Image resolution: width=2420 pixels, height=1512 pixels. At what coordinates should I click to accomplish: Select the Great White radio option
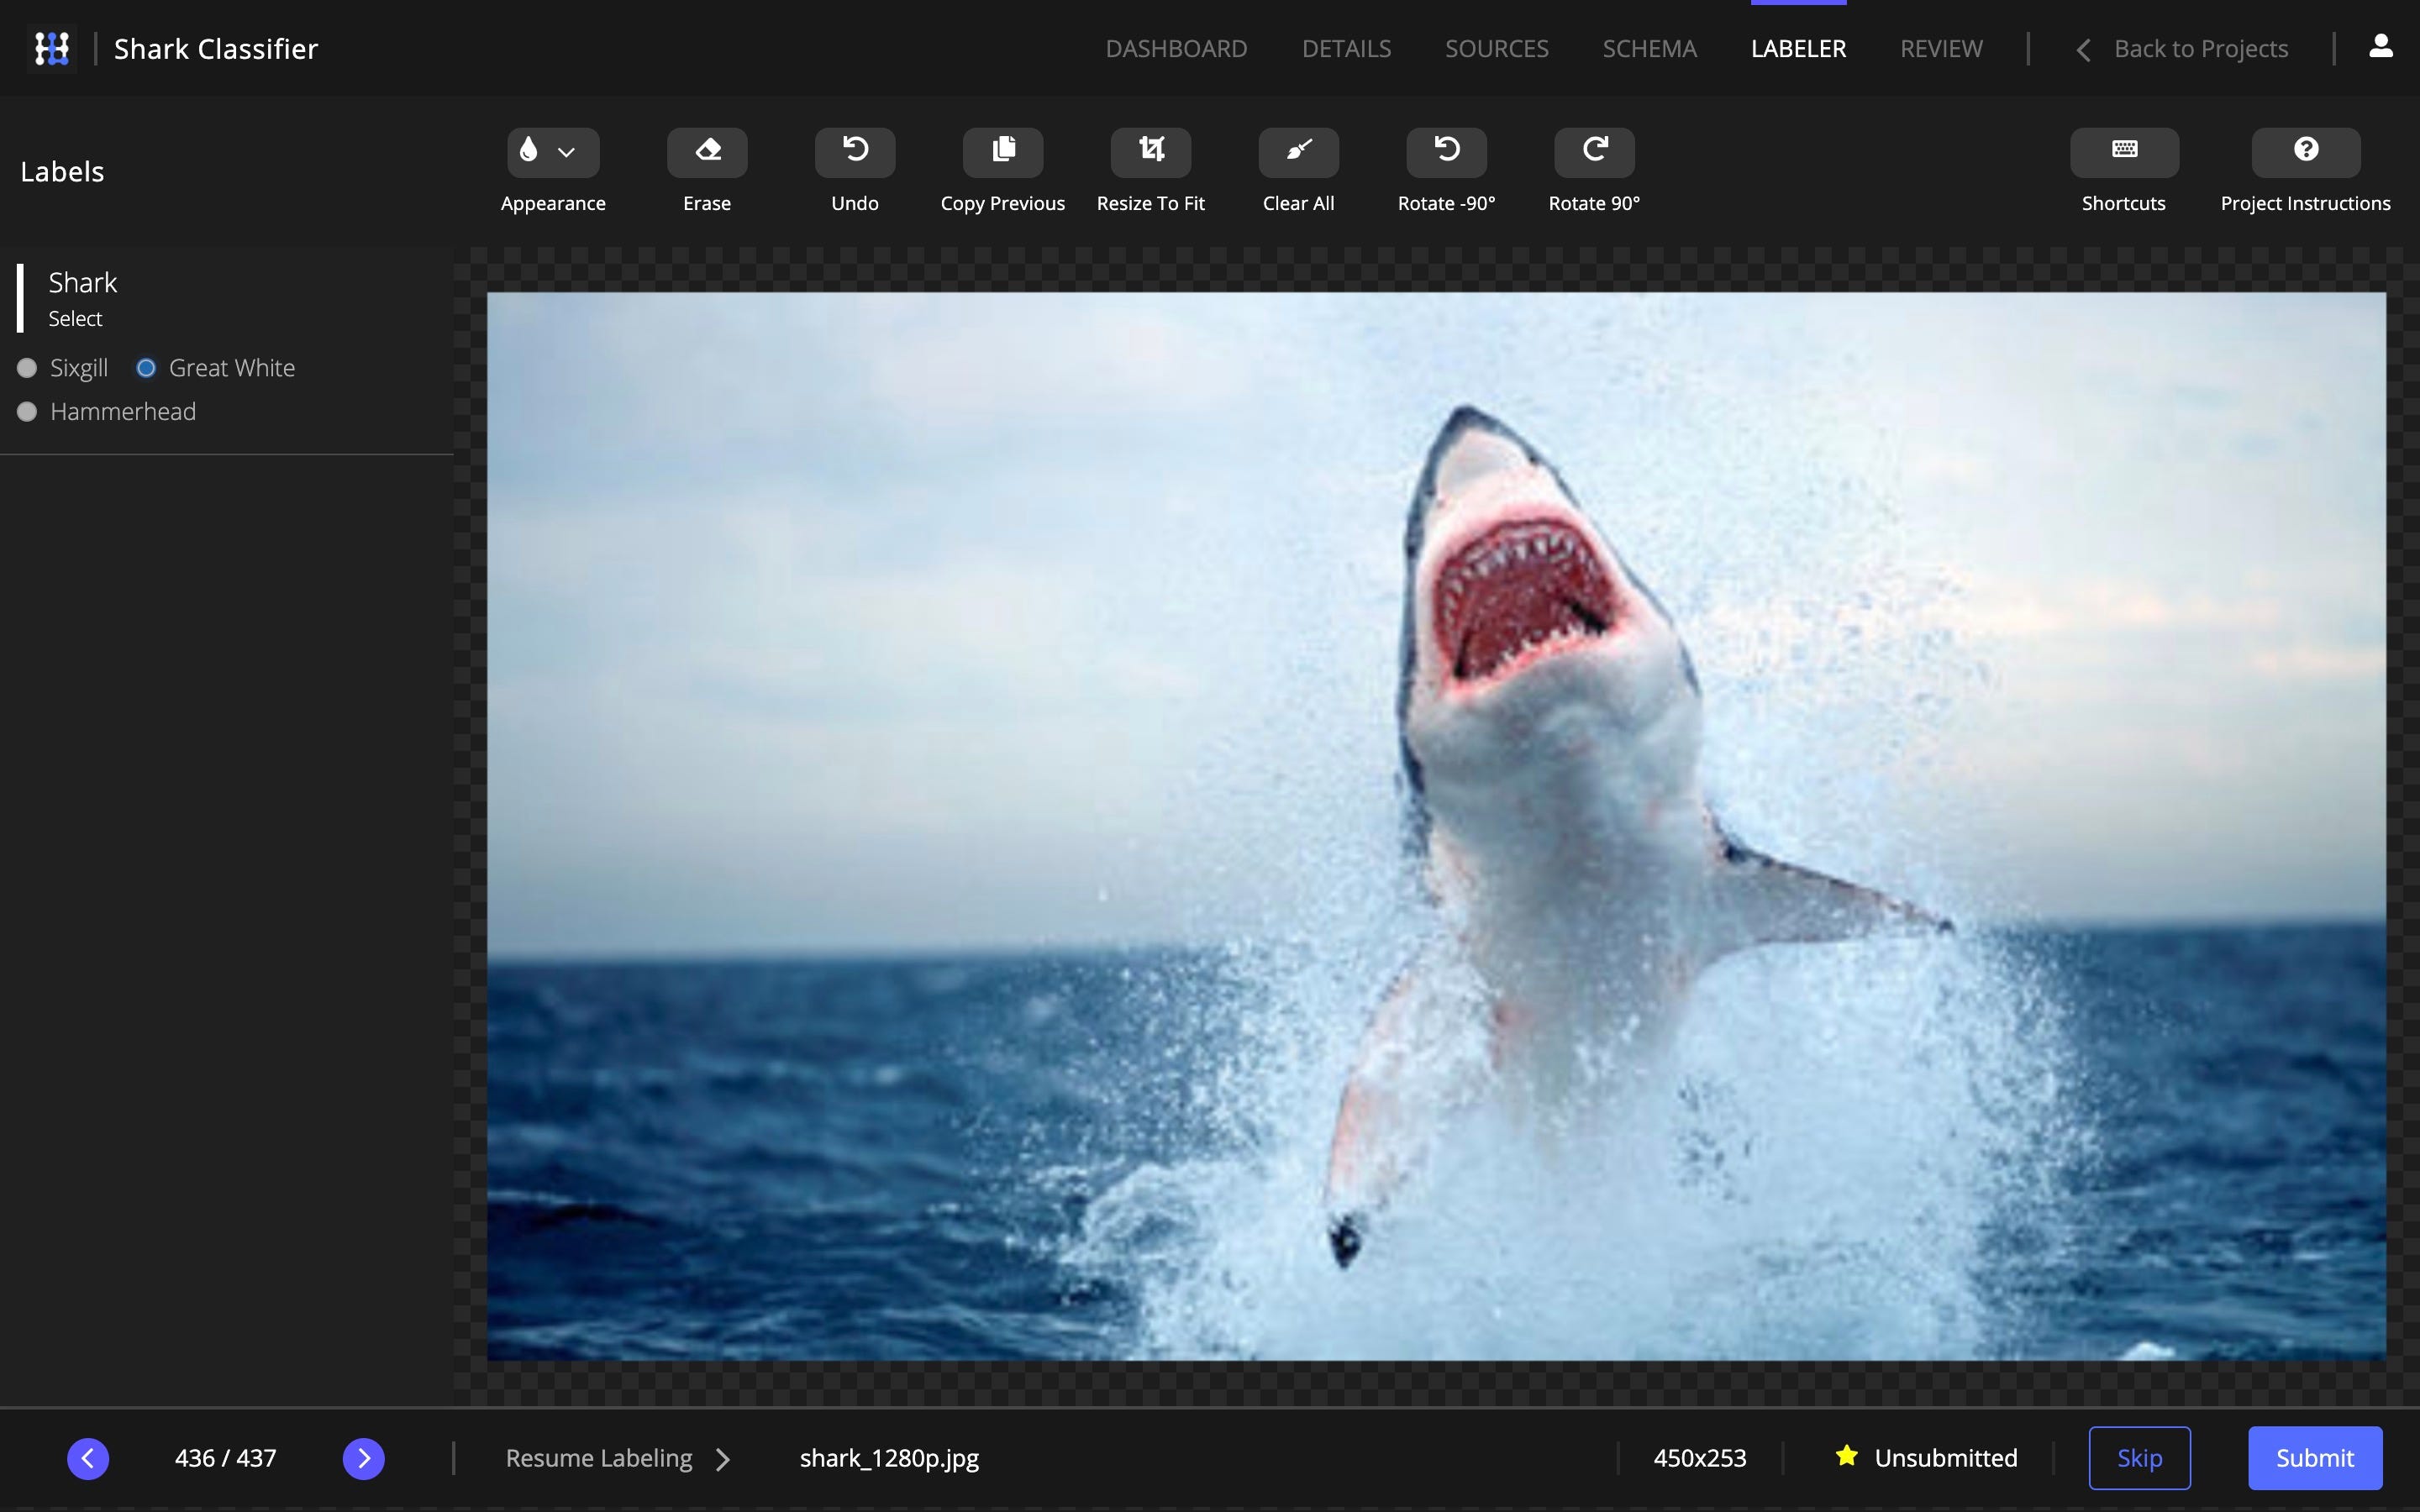click(146, 368)
